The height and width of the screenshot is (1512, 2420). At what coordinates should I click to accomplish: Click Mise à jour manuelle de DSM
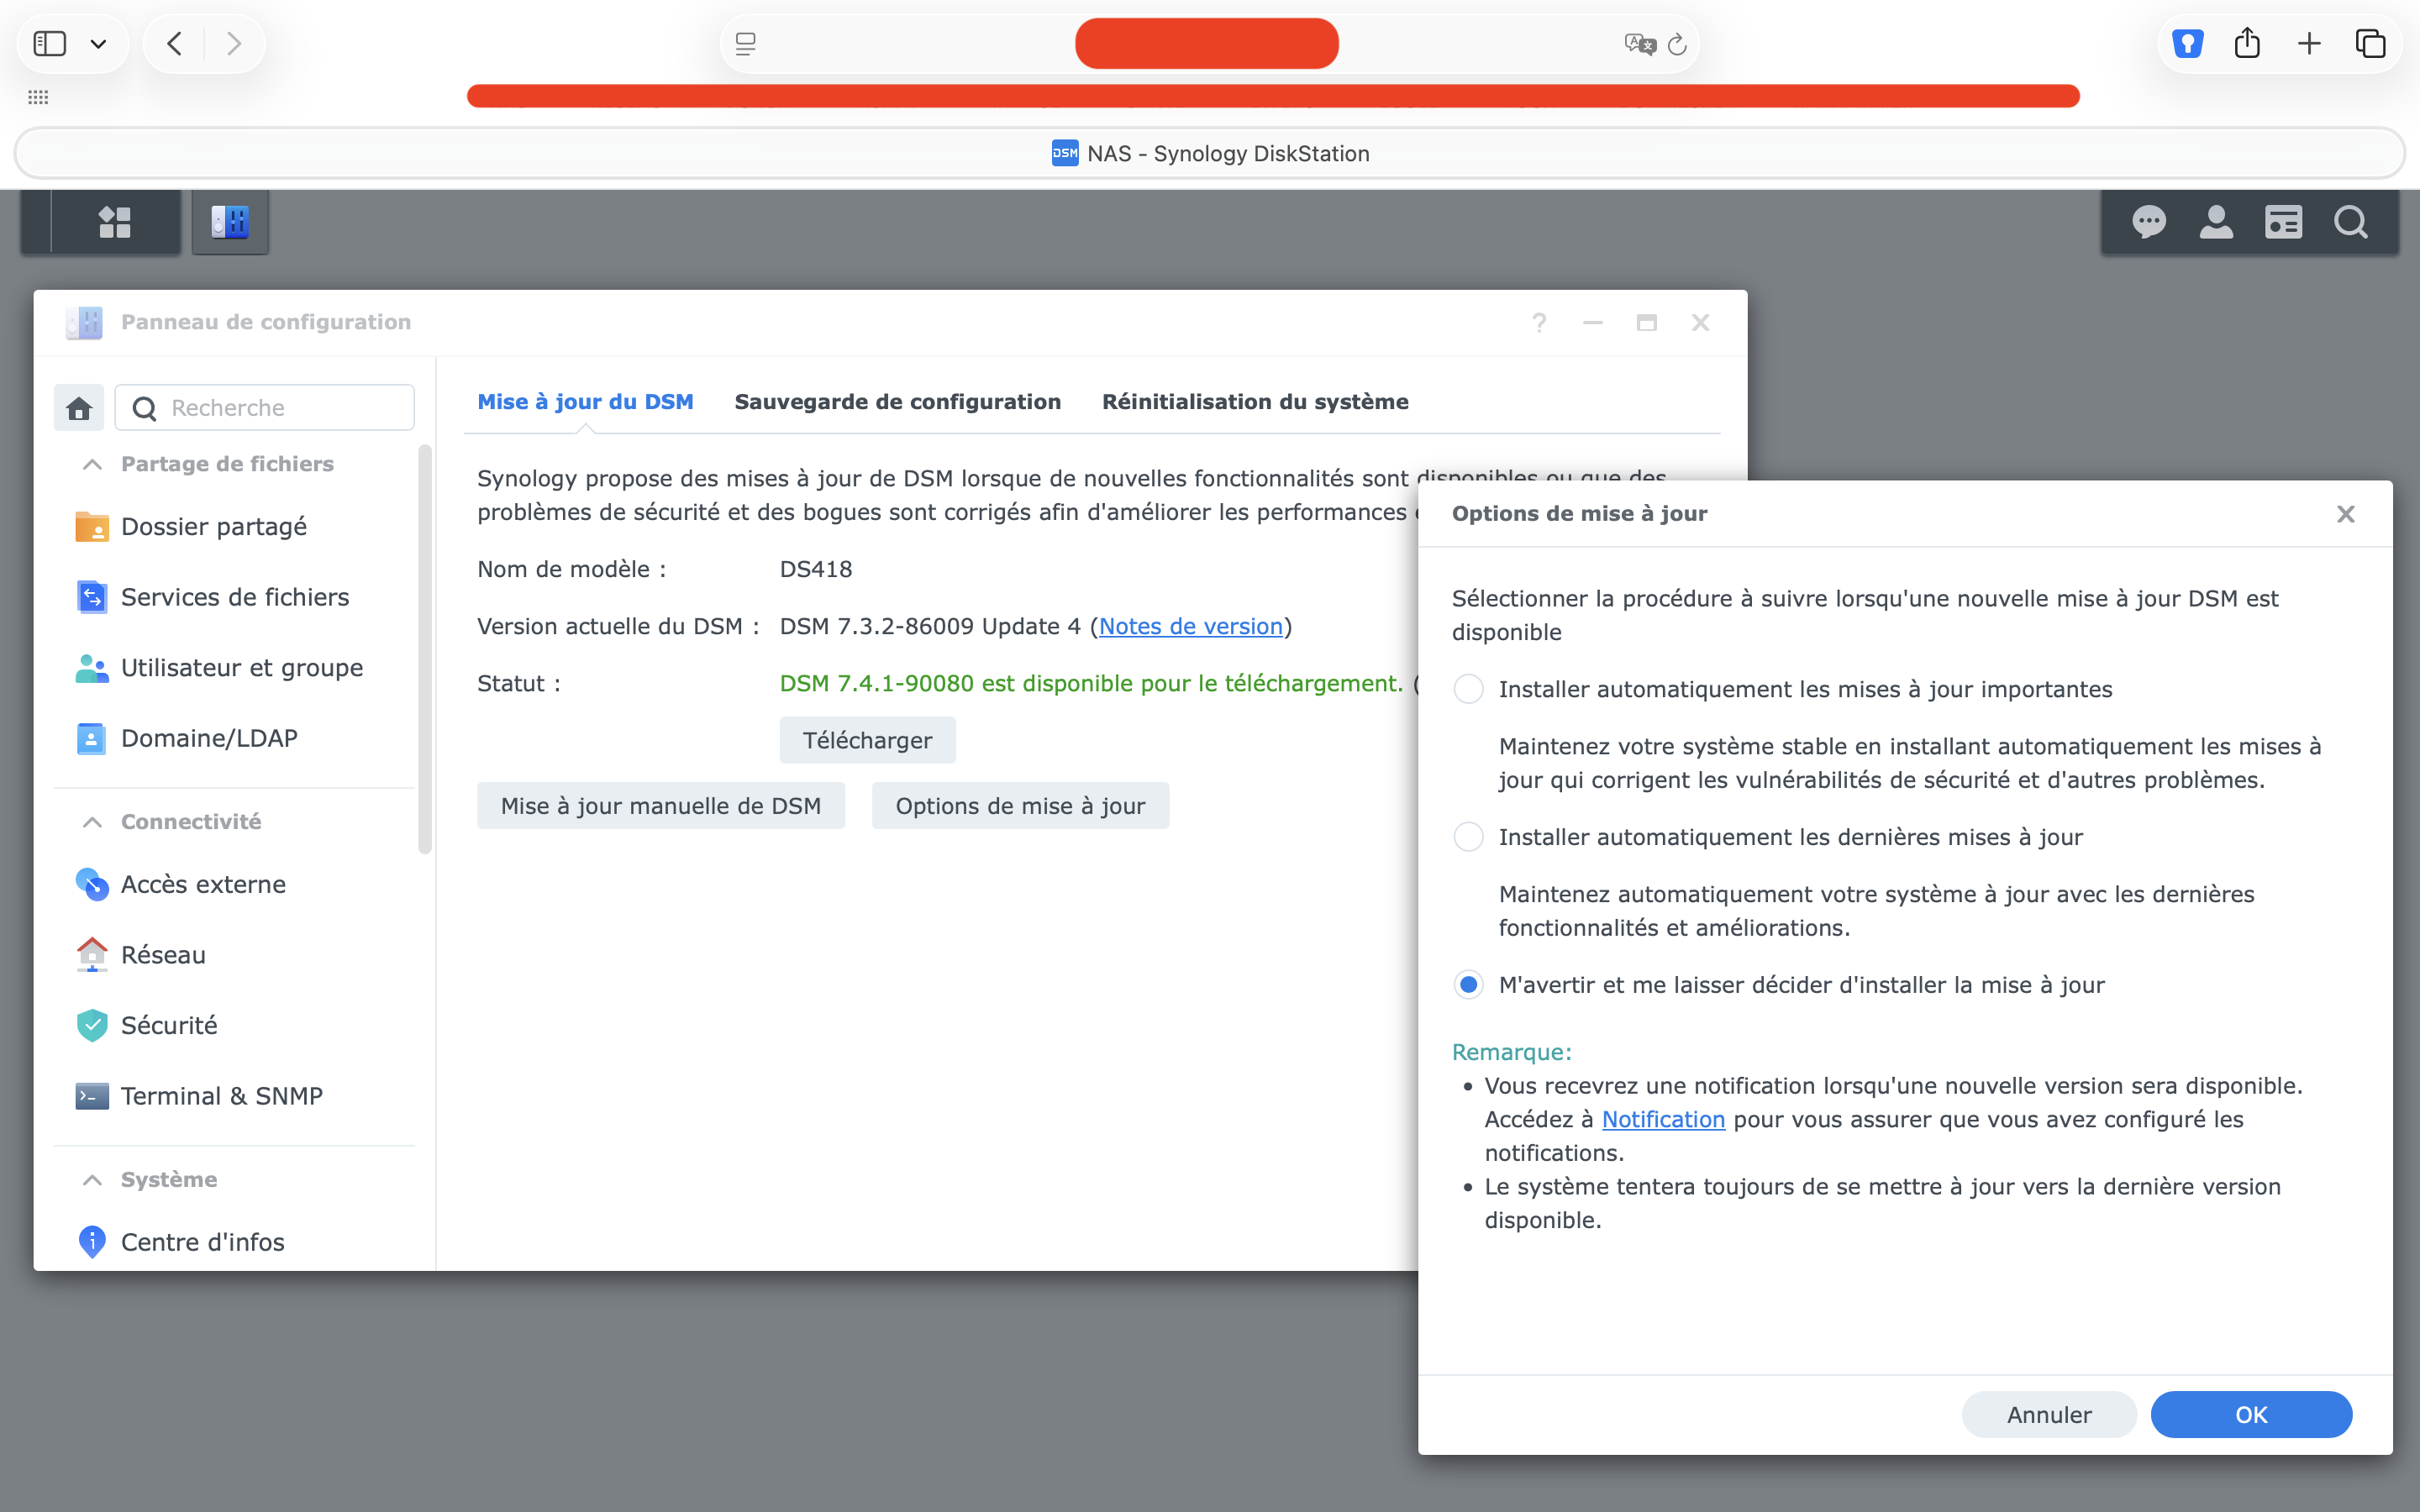coord(660,806)
